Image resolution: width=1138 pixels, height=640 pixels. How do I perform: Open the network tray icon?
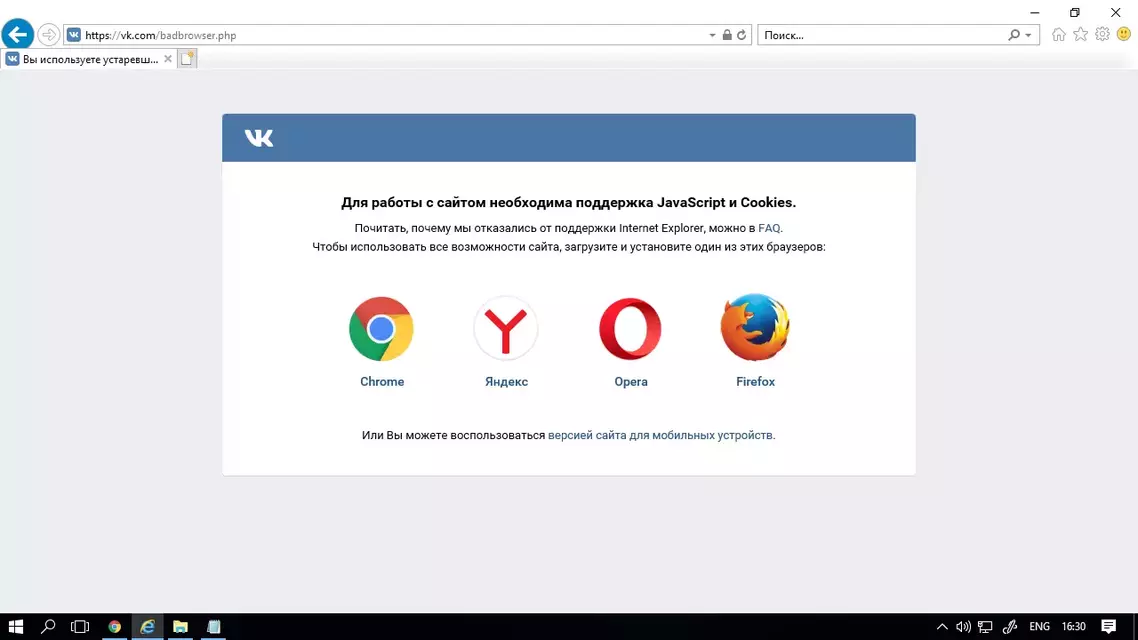tap(985, 627)
